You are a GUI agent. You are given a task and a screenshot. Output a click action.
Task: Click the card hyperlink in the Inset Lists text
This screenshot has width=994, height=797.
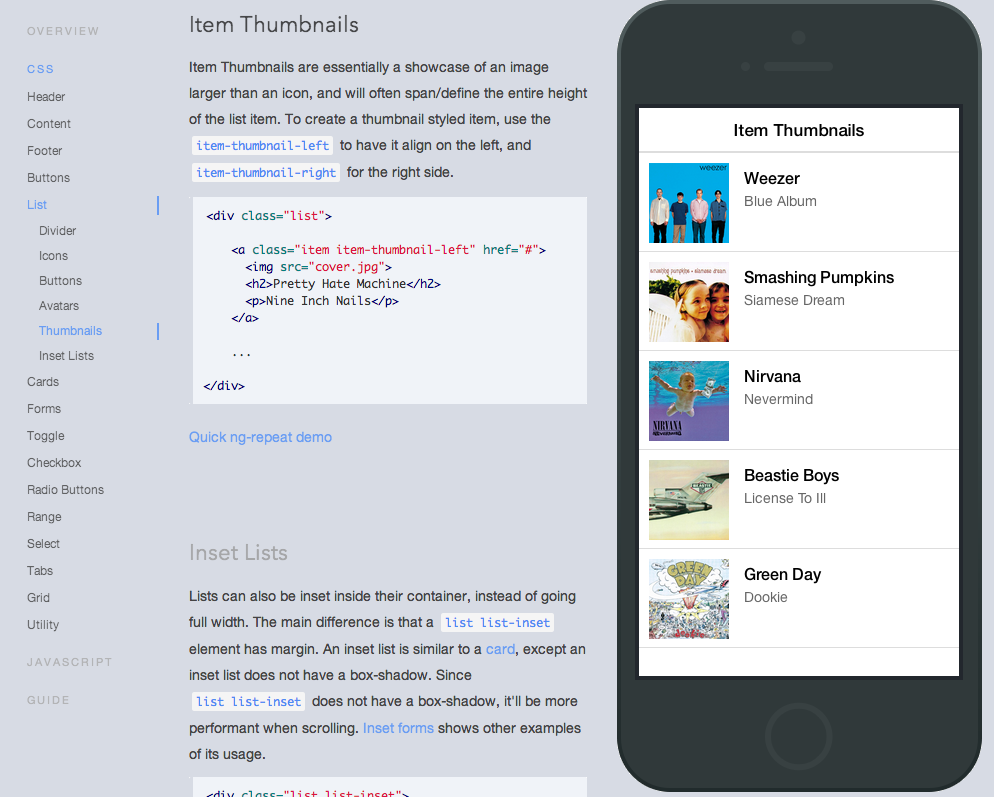point(500,648)
